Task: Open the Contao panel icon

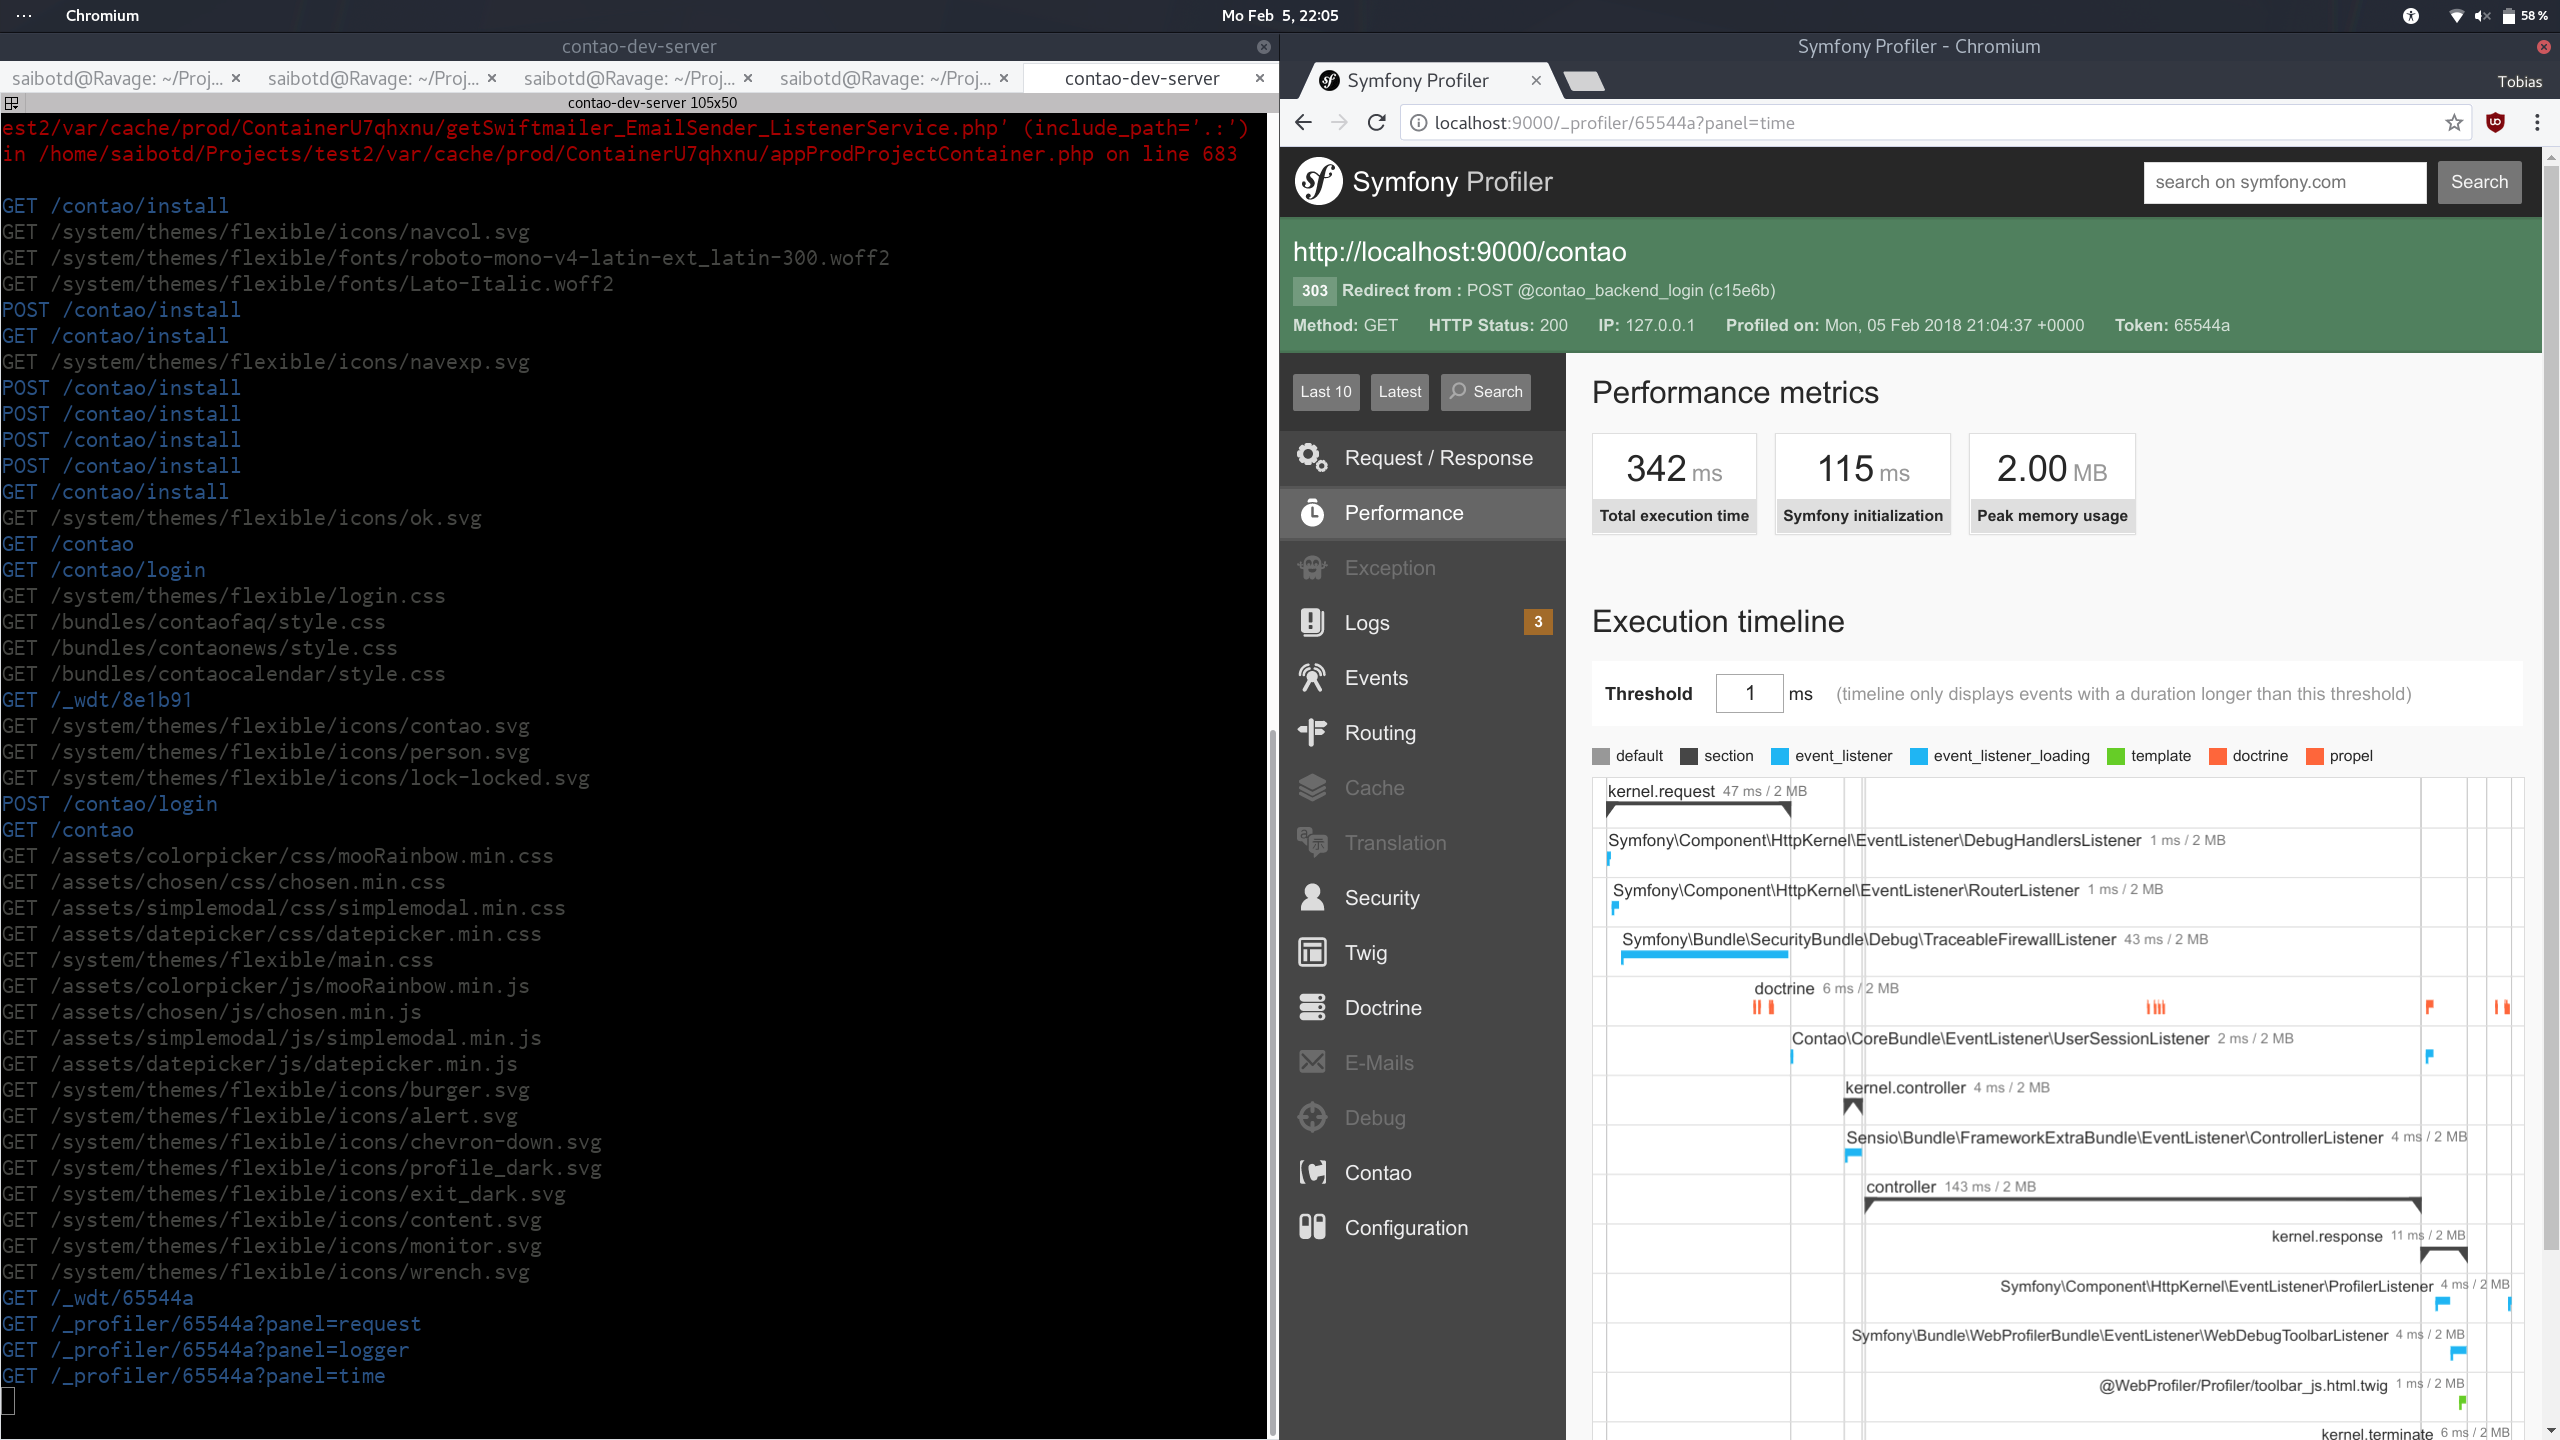Action: coord(1312,1173)
